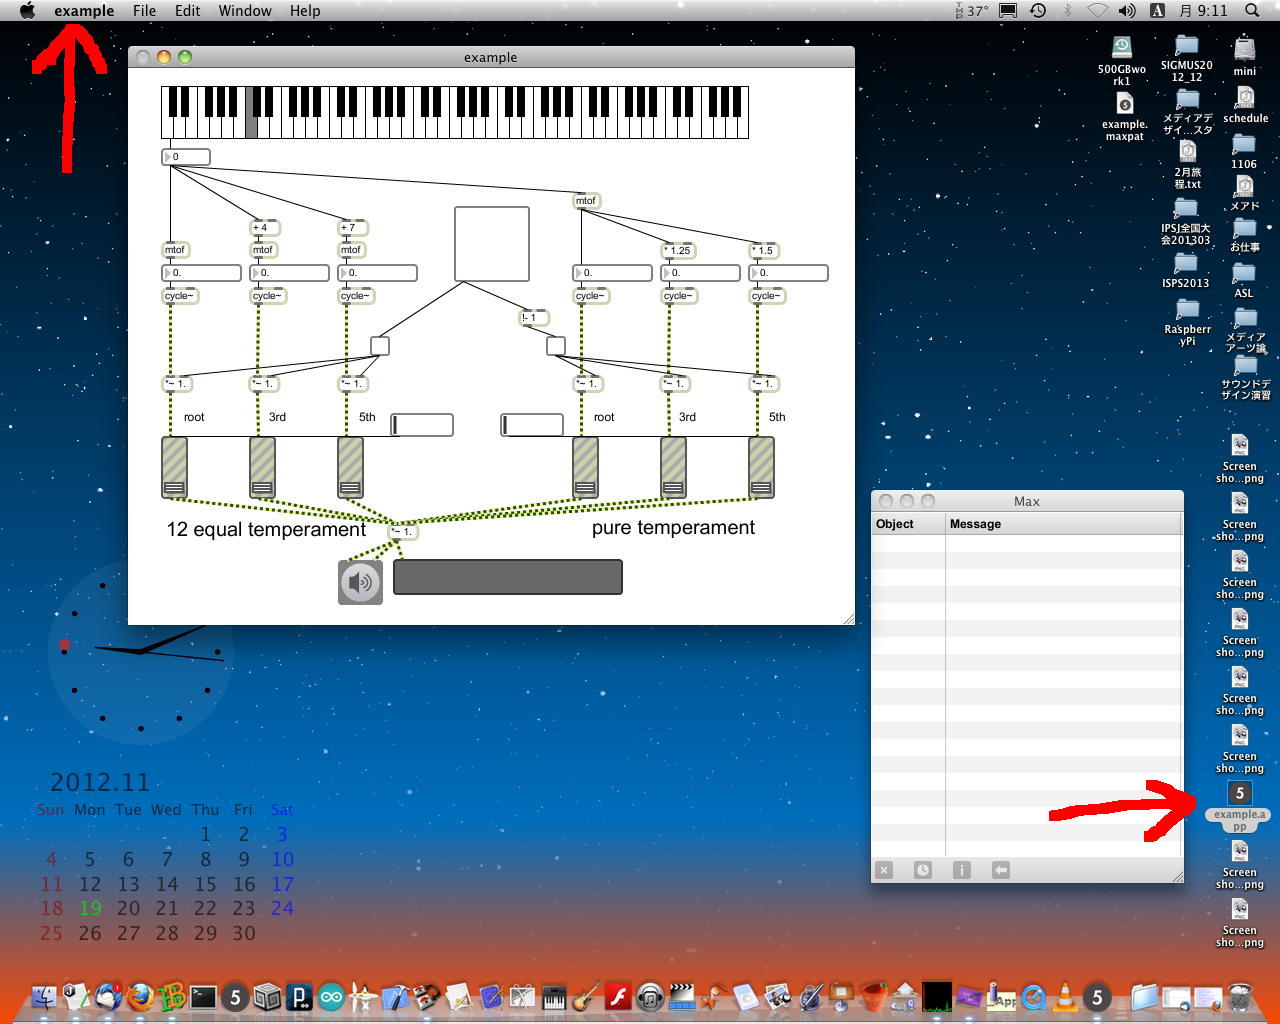
Task: Click the volume icon in menu bar
Action: click(1127, 11)
